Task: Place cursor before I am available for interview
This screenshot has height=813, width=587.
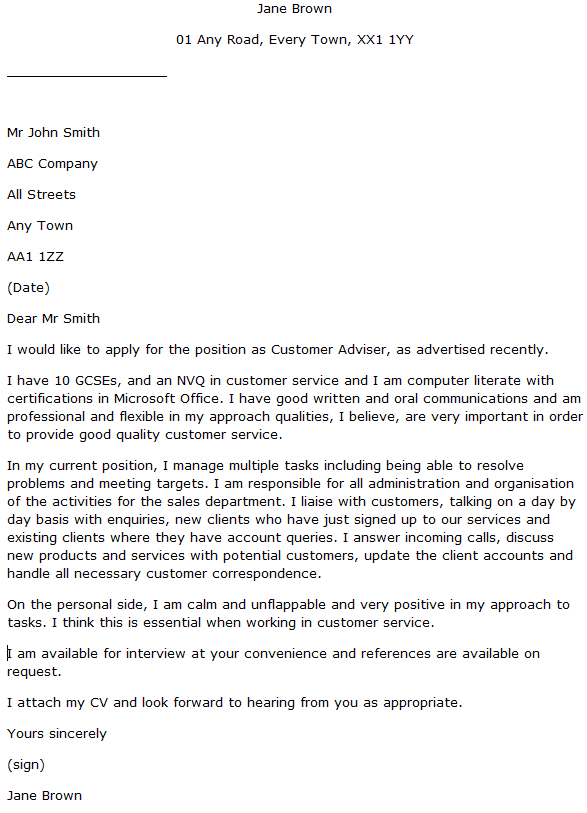Action: (7, 654)
